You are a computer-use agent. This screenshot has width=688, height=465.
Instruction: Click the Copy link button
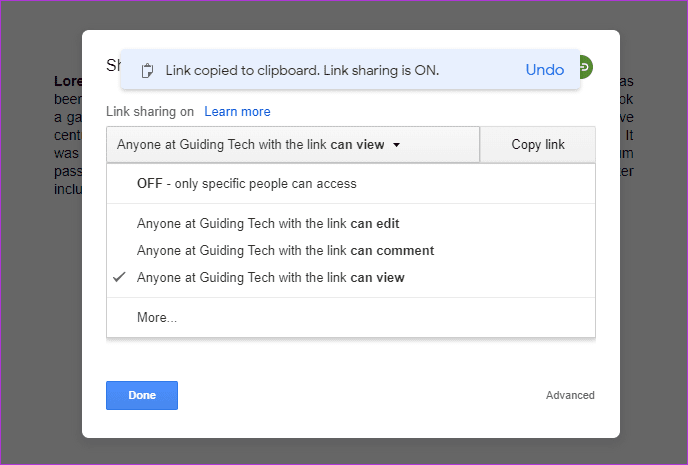pyautogui.click(x=538, y=144)
